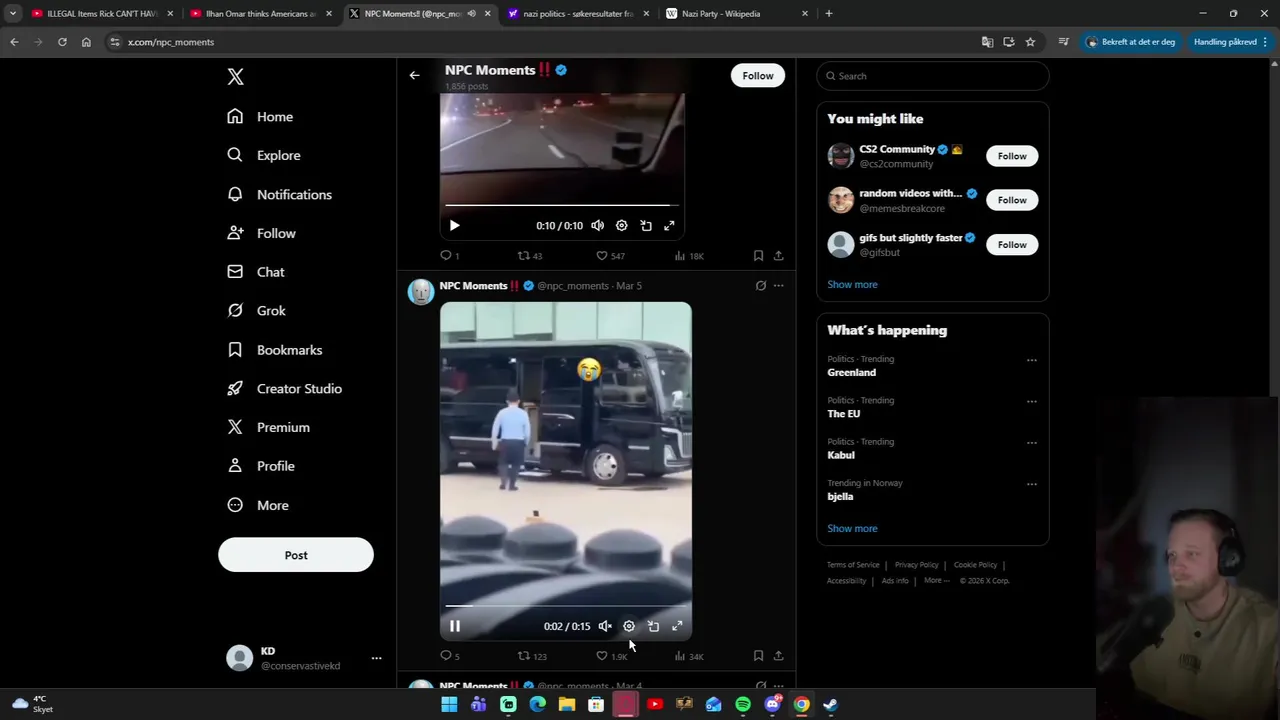Like the post with 547 likes
Image resolution: width=1280 pixels, height=720 pixels.
[610, 256]
